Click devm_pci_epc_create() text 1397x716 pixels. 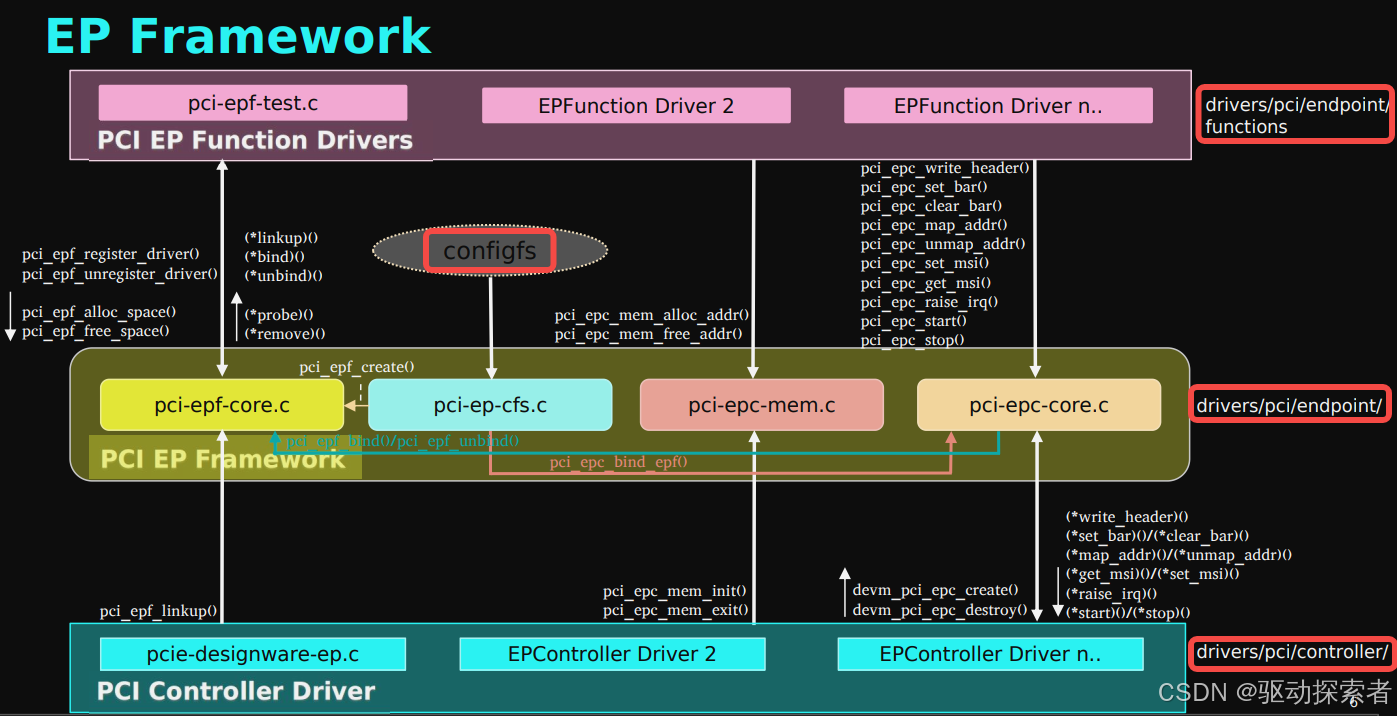tap(936, 590)
